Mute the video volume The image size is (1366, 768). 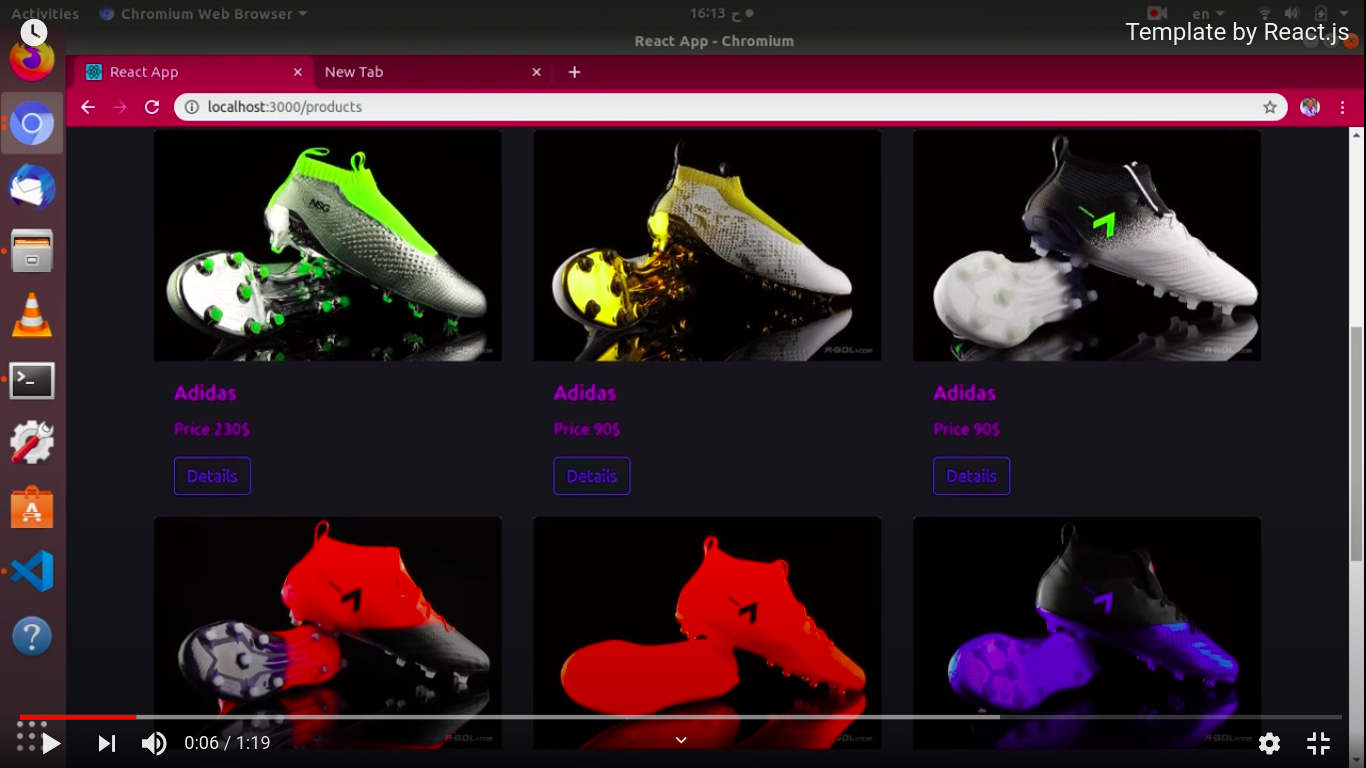point(154,743)
